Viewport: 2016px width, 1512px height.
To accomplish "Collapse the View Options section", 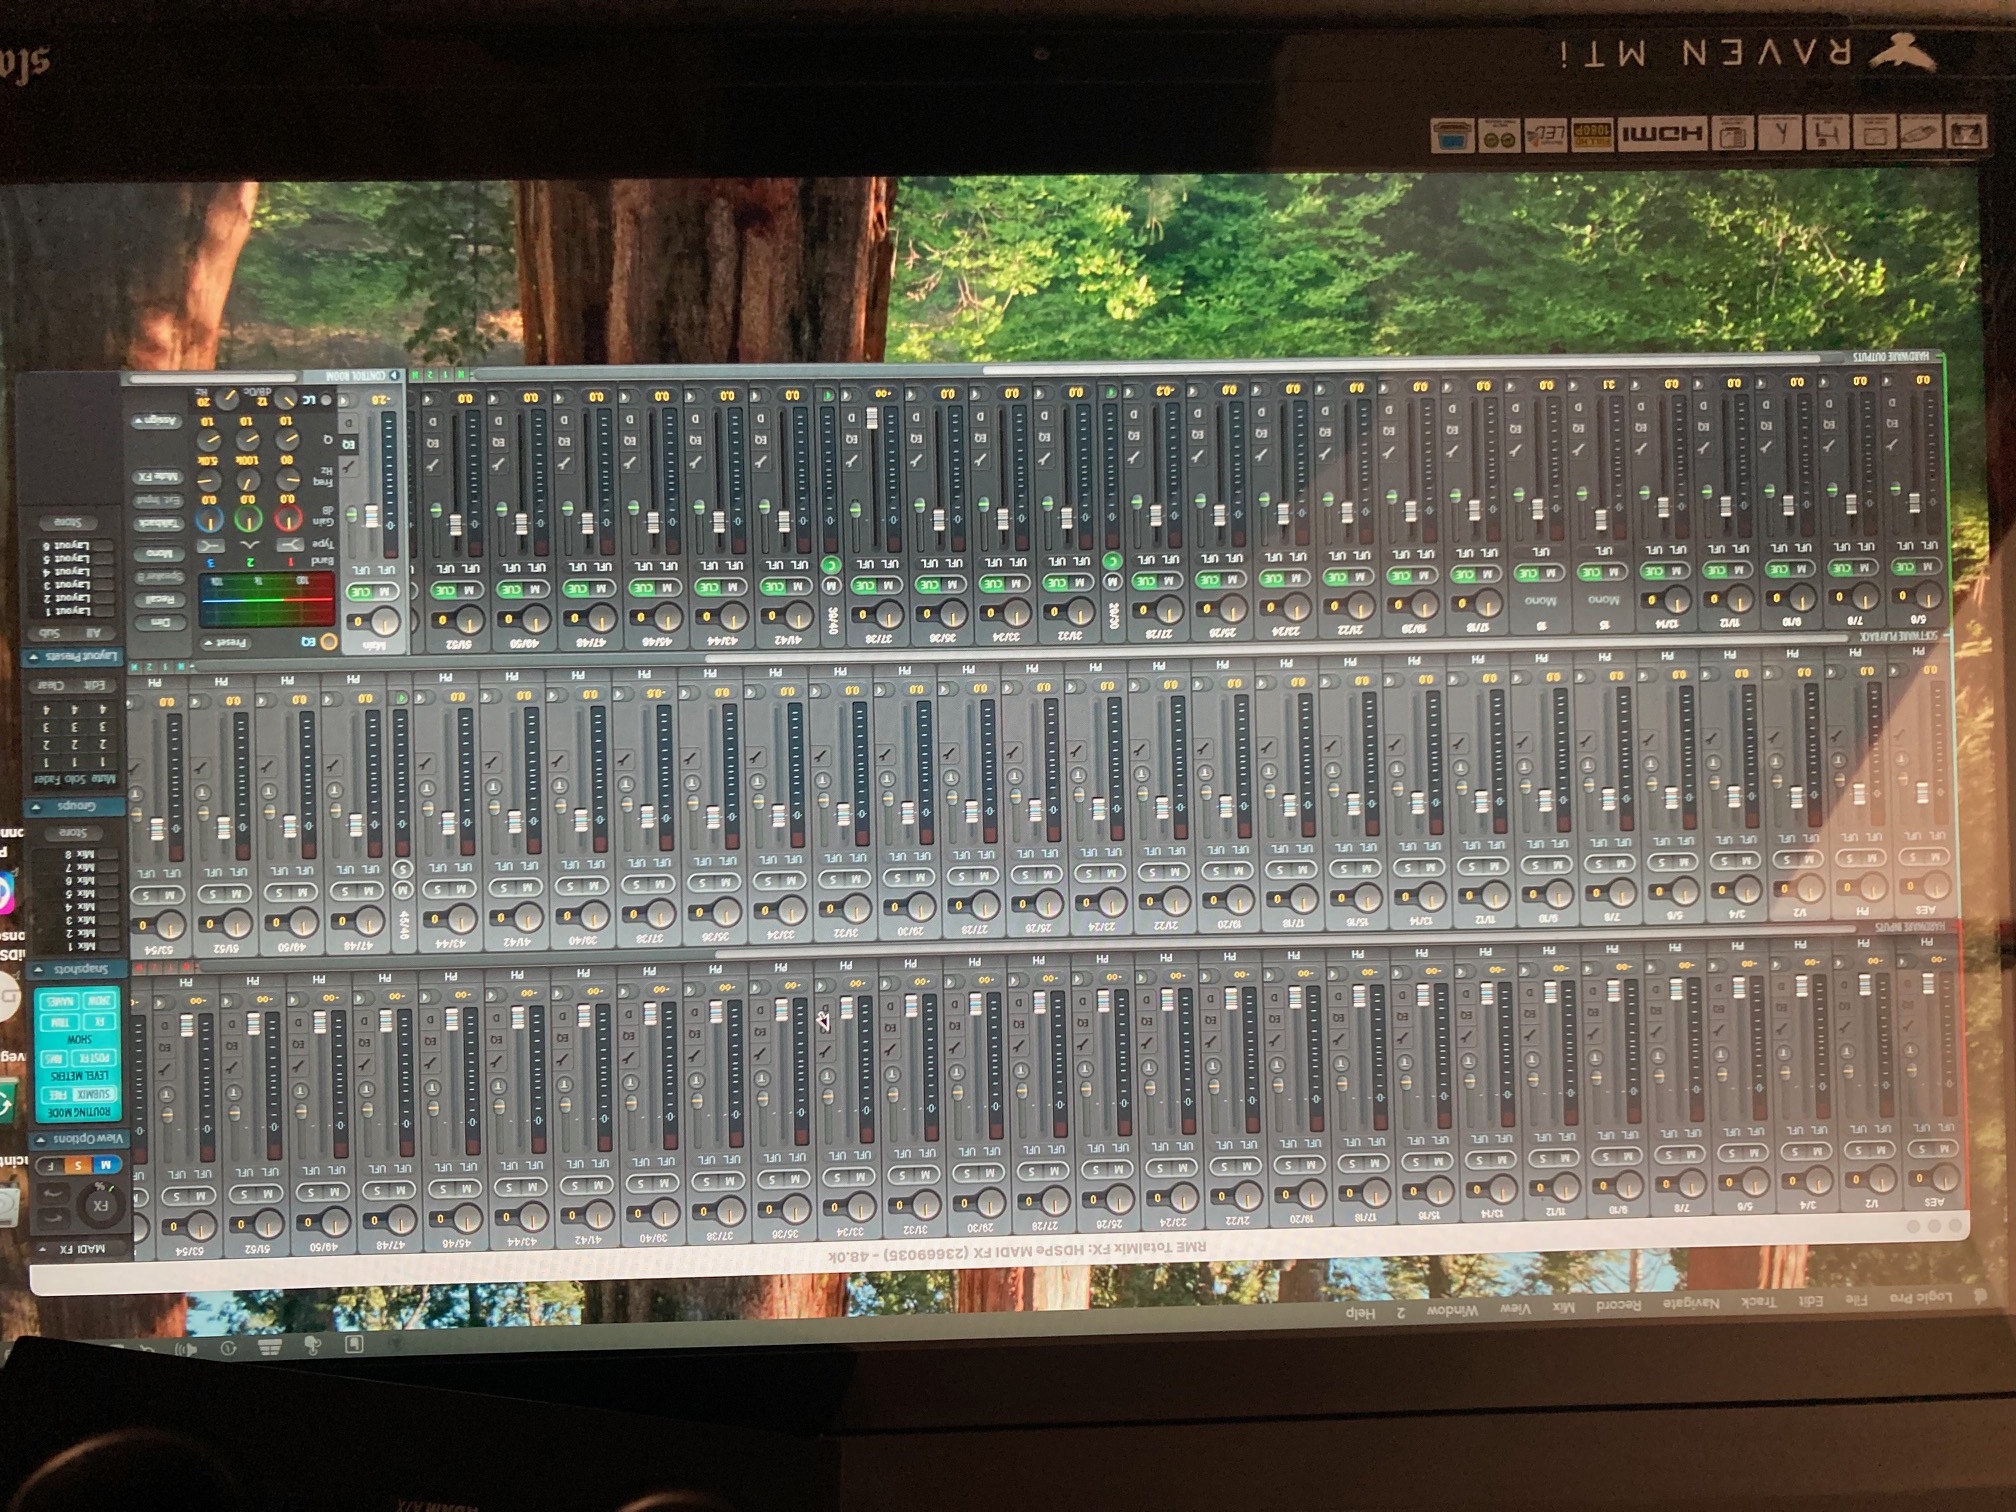I will 40,1139.
